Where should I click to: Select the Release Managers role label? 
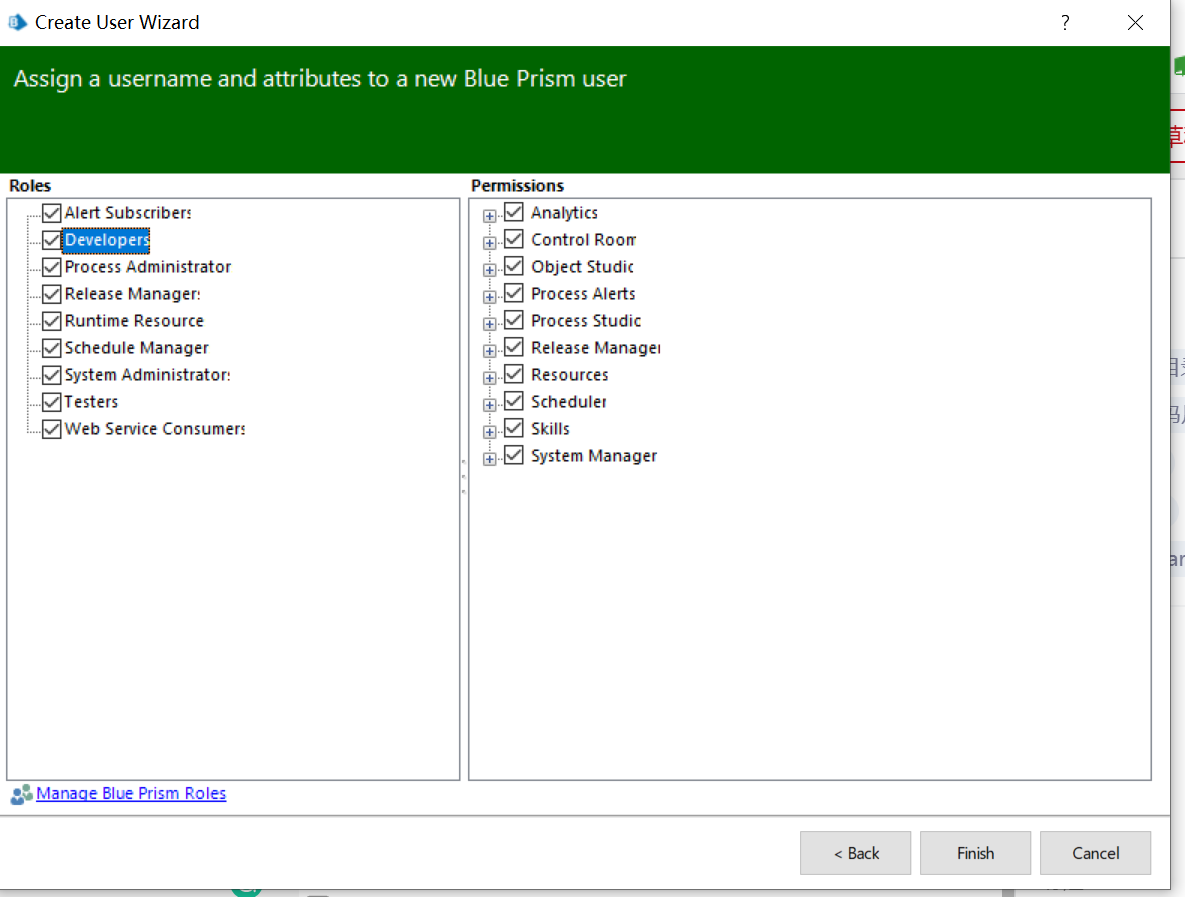point(132,294)
